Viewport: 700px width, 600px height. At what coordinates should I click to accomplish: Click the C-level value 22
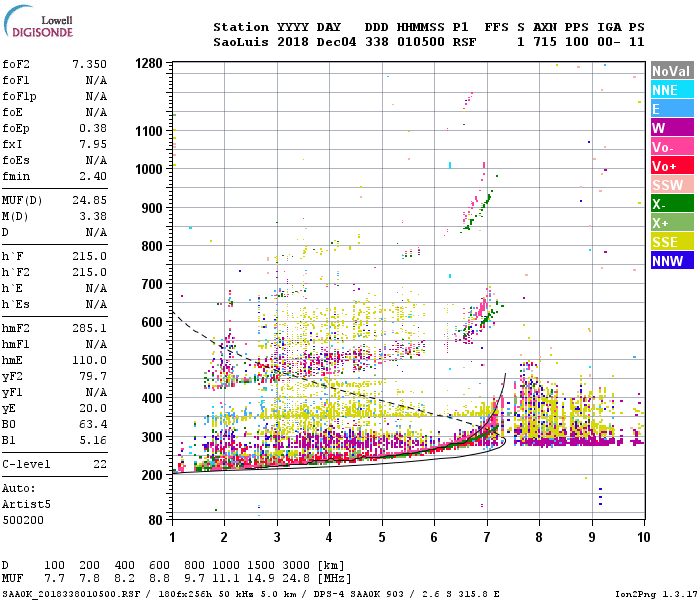(x=100, y=464)
